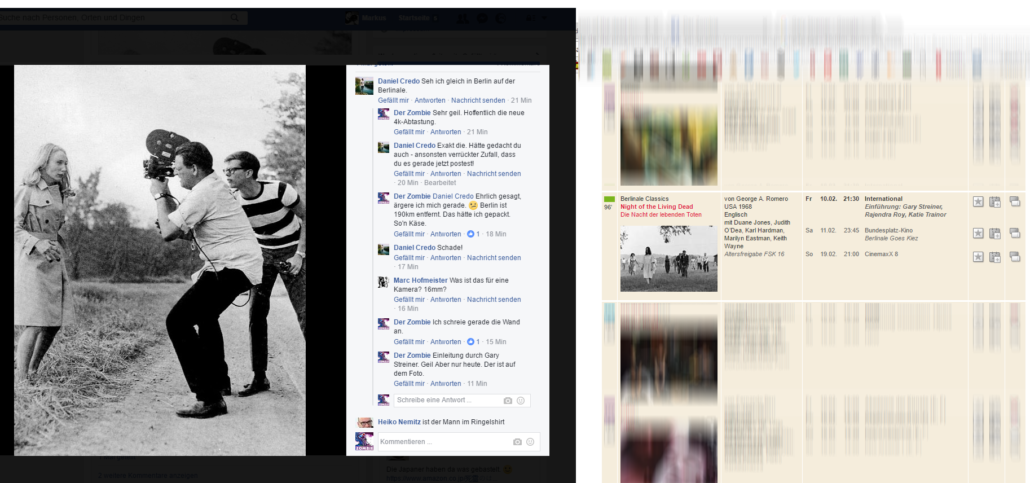1030x483 pixels.
Task: Open windows icon for CinemaxX 8 screening
Action: (1014, 256)
